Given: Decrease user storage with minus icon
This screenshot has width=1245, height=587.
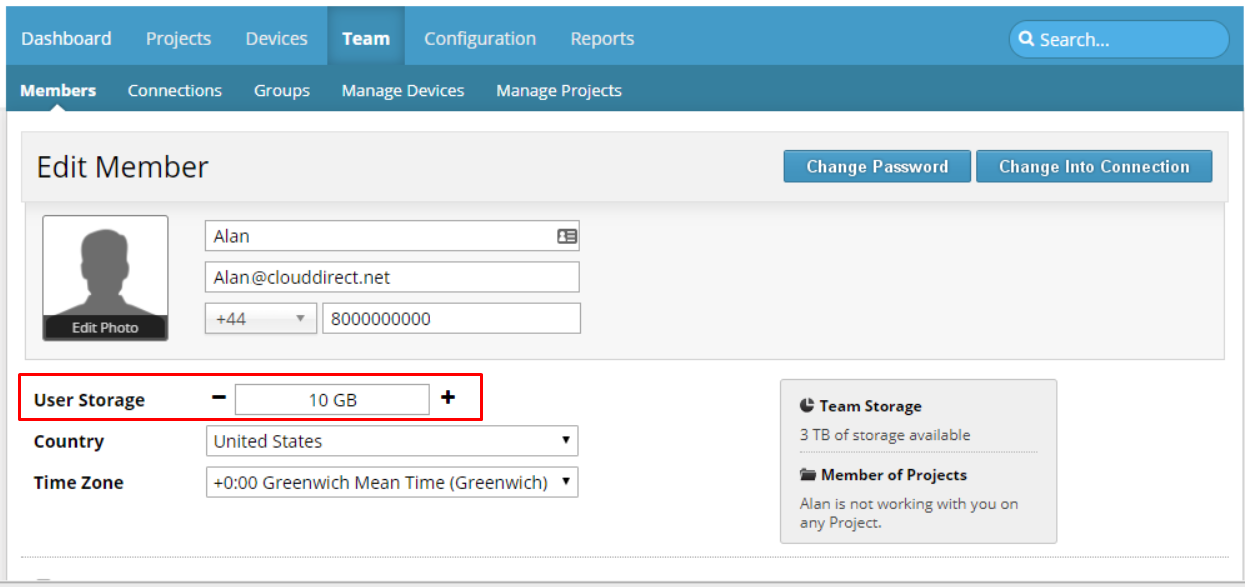Looking at the screenshot, I should click(219, 397).
